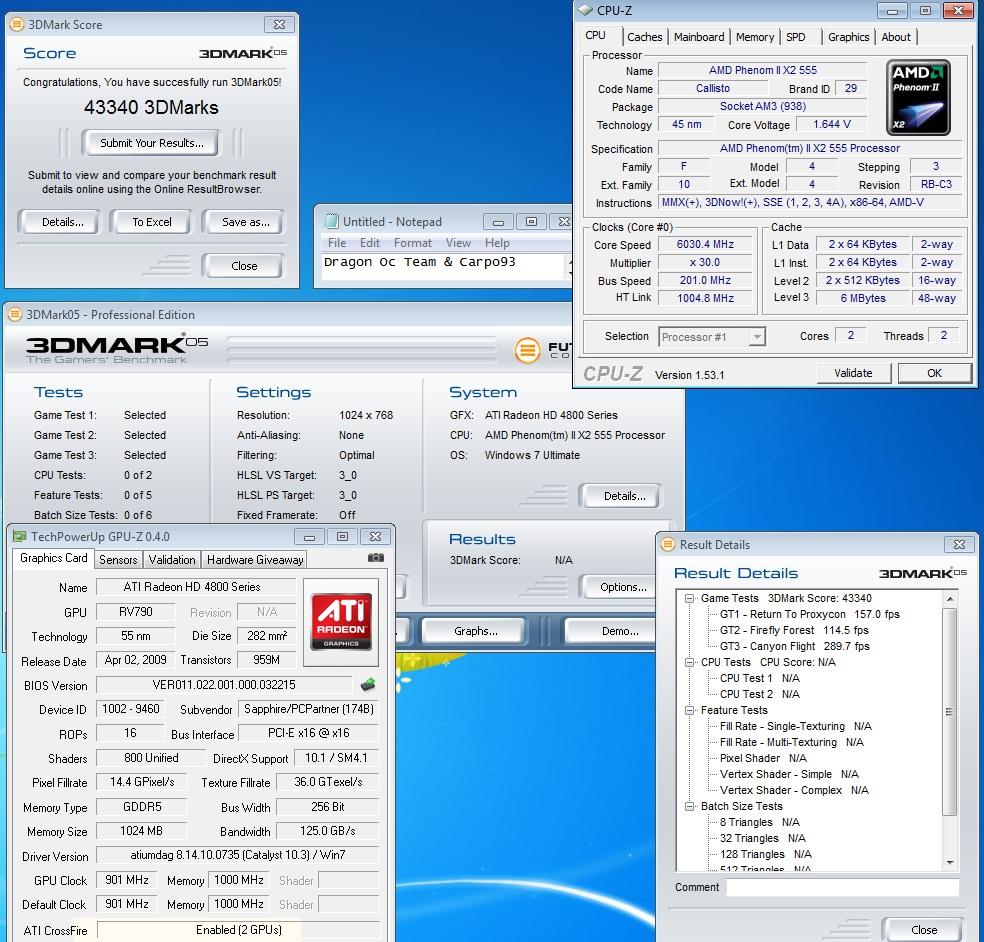Open System Details in 3DMark05 window
The height and width of the screenshot is (942, 984).
[622, 496]
